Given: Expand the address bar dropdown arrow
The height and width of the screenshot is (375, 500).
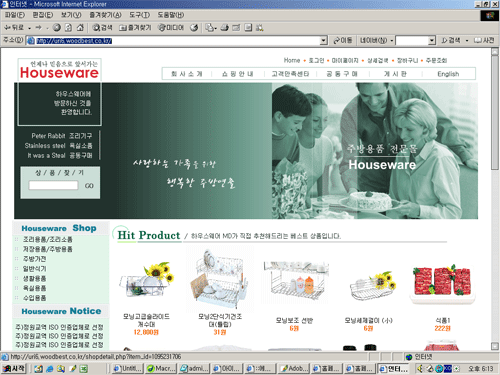Looking at the screenshot, I should click(323, 41).
